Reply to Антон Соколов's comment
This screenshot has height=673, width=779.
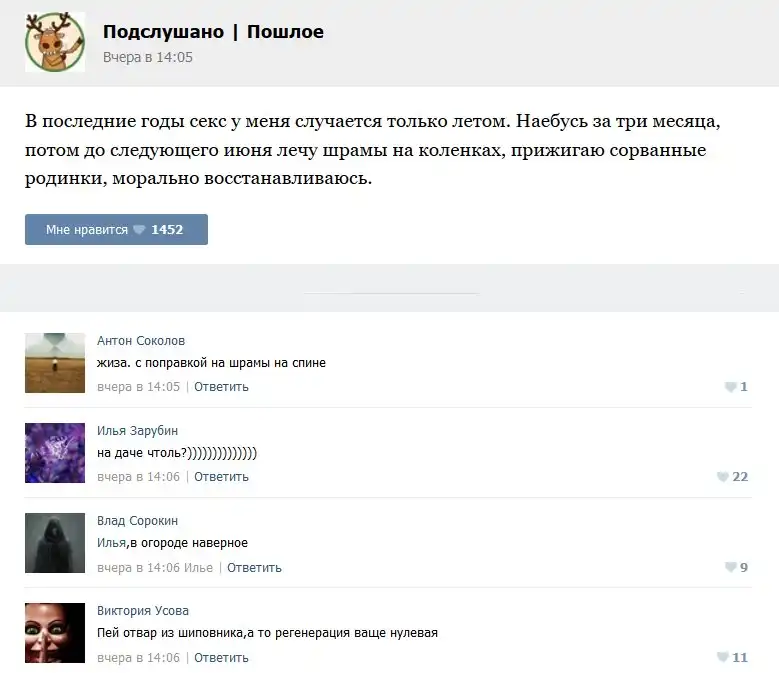221,387
